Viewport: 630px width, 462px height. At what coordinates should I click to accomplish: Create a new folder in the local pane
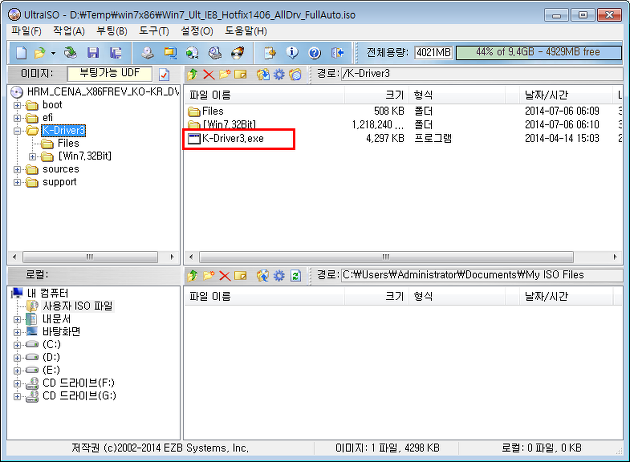click(x=209, y=276)
